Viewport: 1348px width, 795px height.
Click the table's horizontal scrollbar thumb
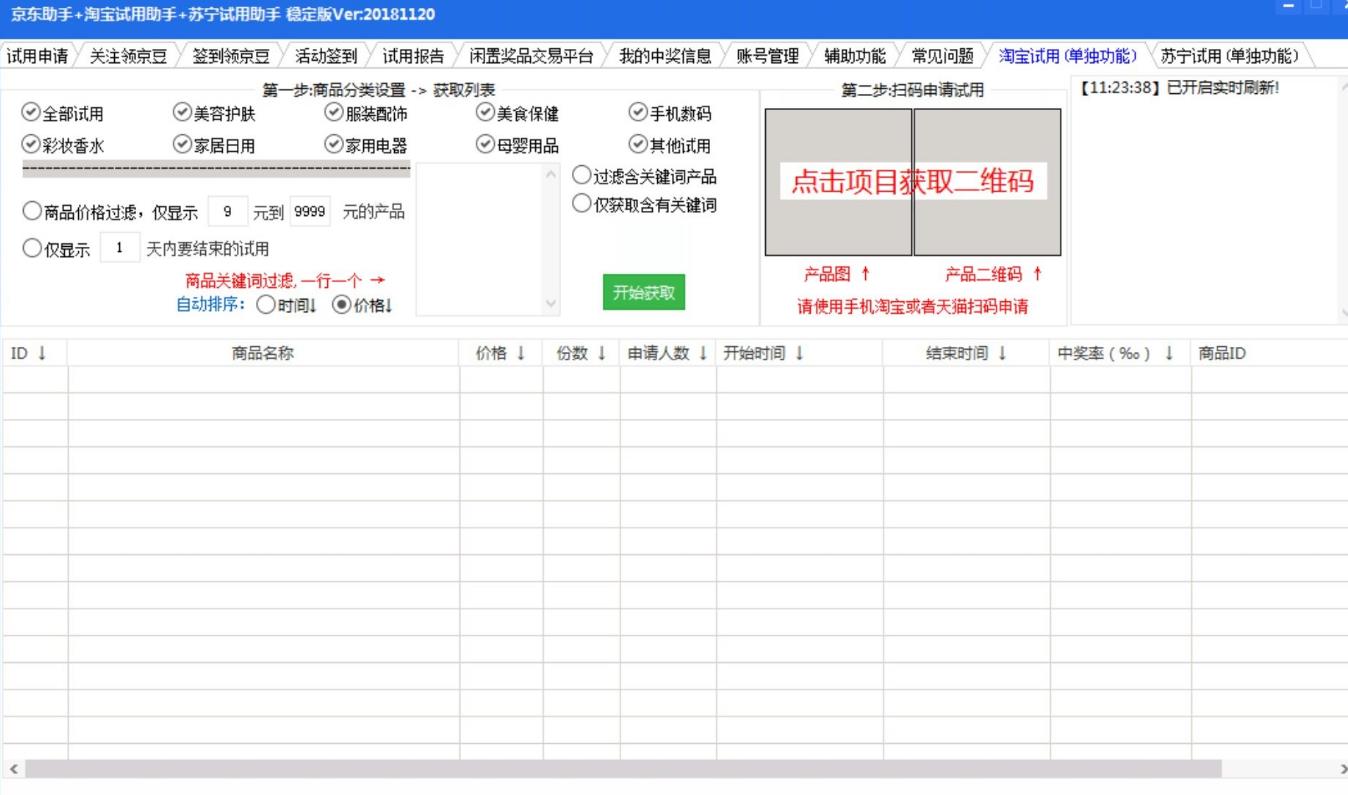click(x=623, y=769)
